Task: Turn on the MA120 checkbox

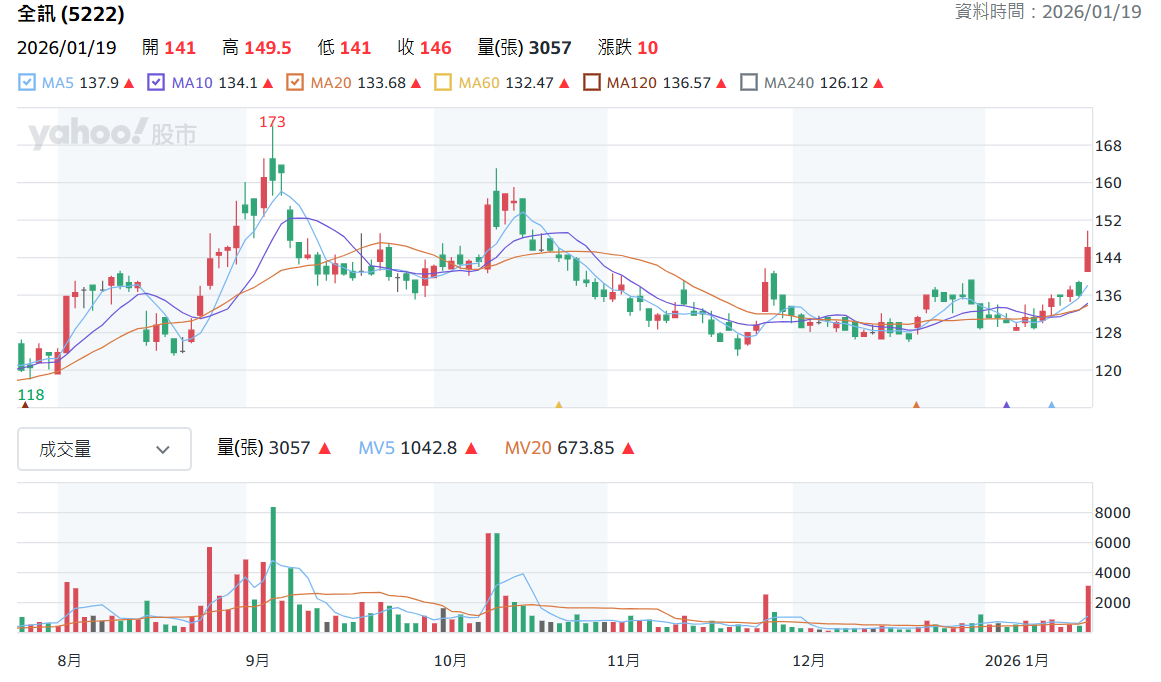Action: pyautogui.click(x=592, y=82)
